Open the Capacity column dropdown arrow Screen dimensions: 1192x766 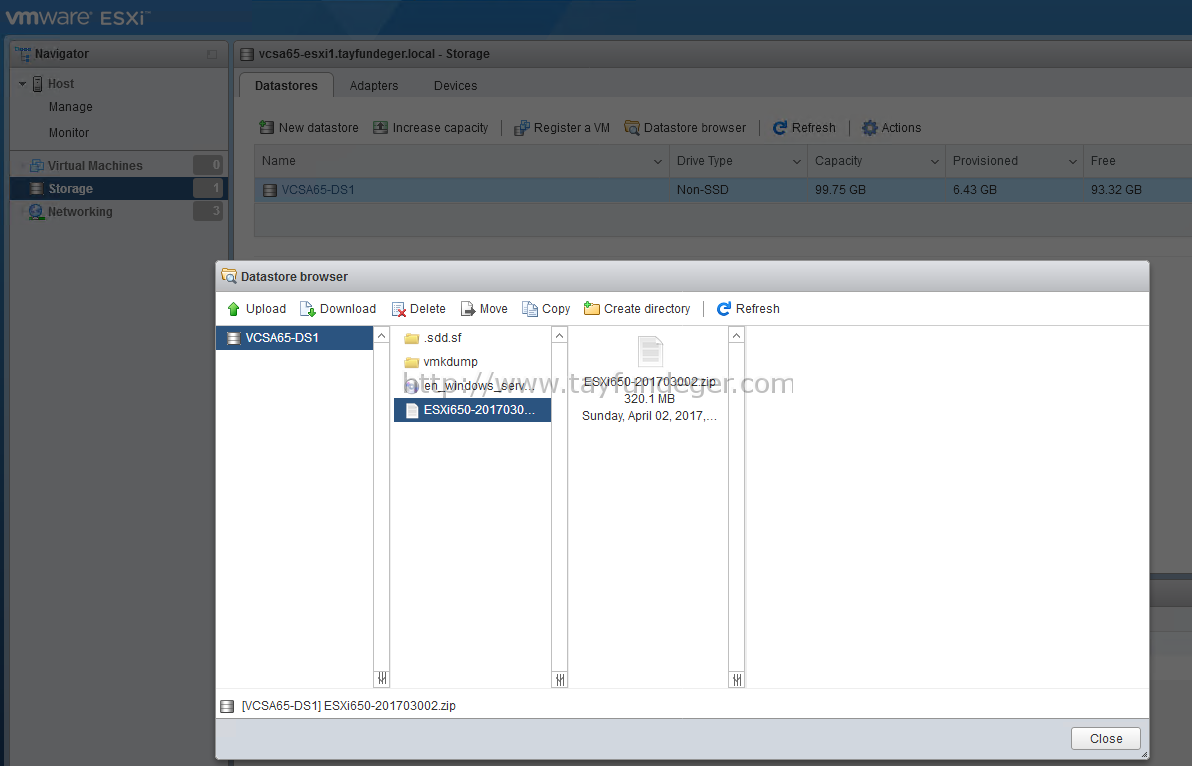click(x=935, y=162)
